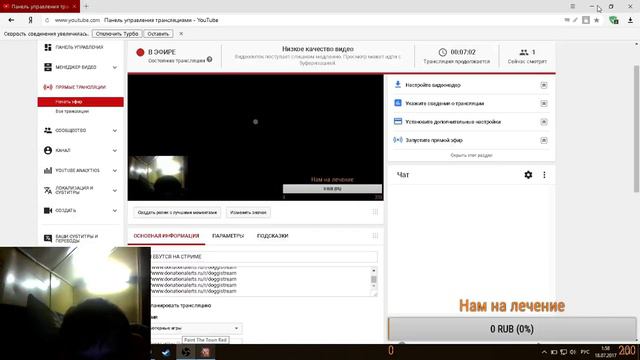Image resolution: width=640 pixels, height=360 pixels.
Task: Click the Yandex Я home icon
Action: (30, 20)
